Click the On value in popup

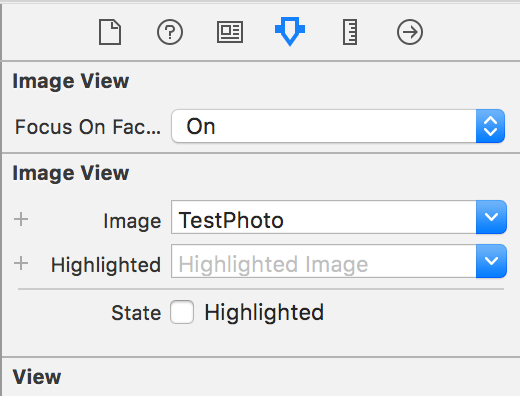[x=201, y=127]
